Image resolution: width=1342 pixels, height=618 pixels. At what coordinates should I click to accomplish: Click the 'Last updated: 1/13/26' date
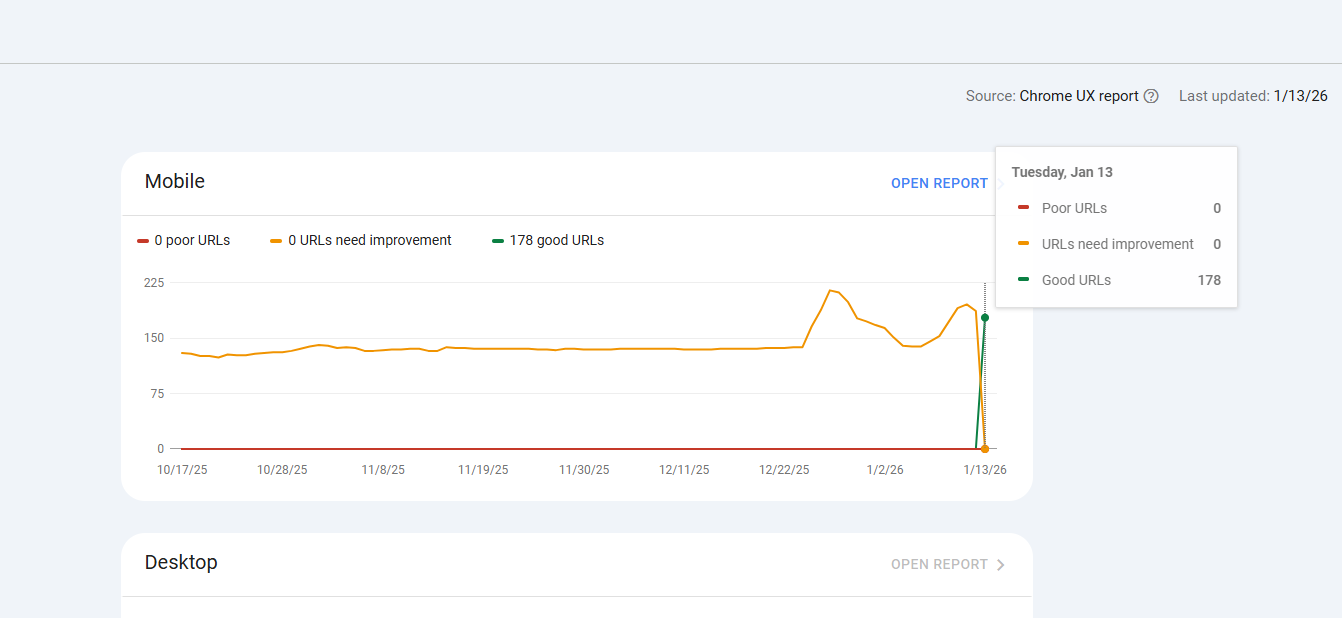coord(1300,96)
